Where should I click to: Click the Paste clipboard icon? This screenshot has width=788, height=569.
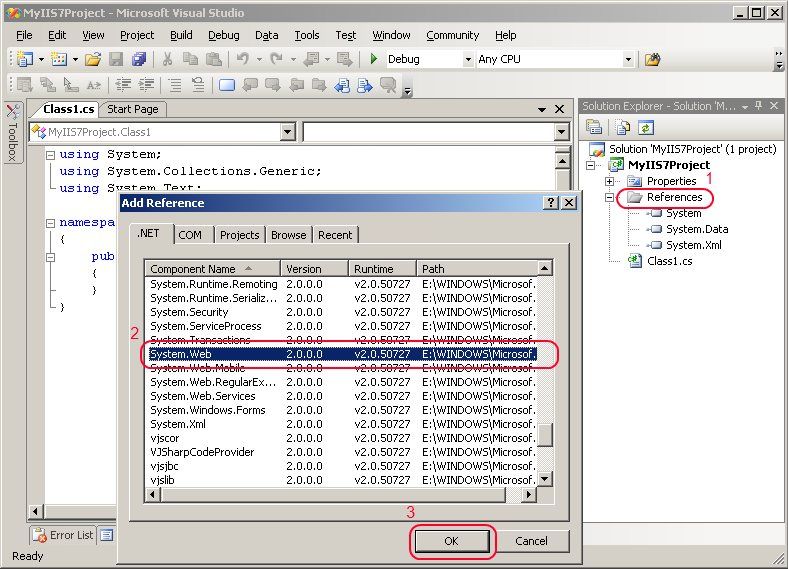coord(214,59)
